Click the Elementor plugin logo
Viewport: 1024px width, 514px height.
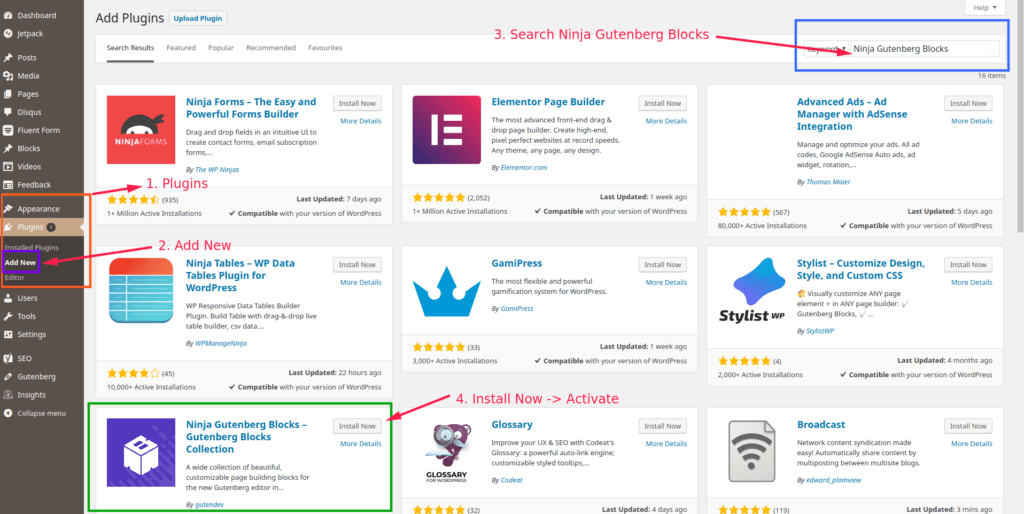[x=447, y=130]
